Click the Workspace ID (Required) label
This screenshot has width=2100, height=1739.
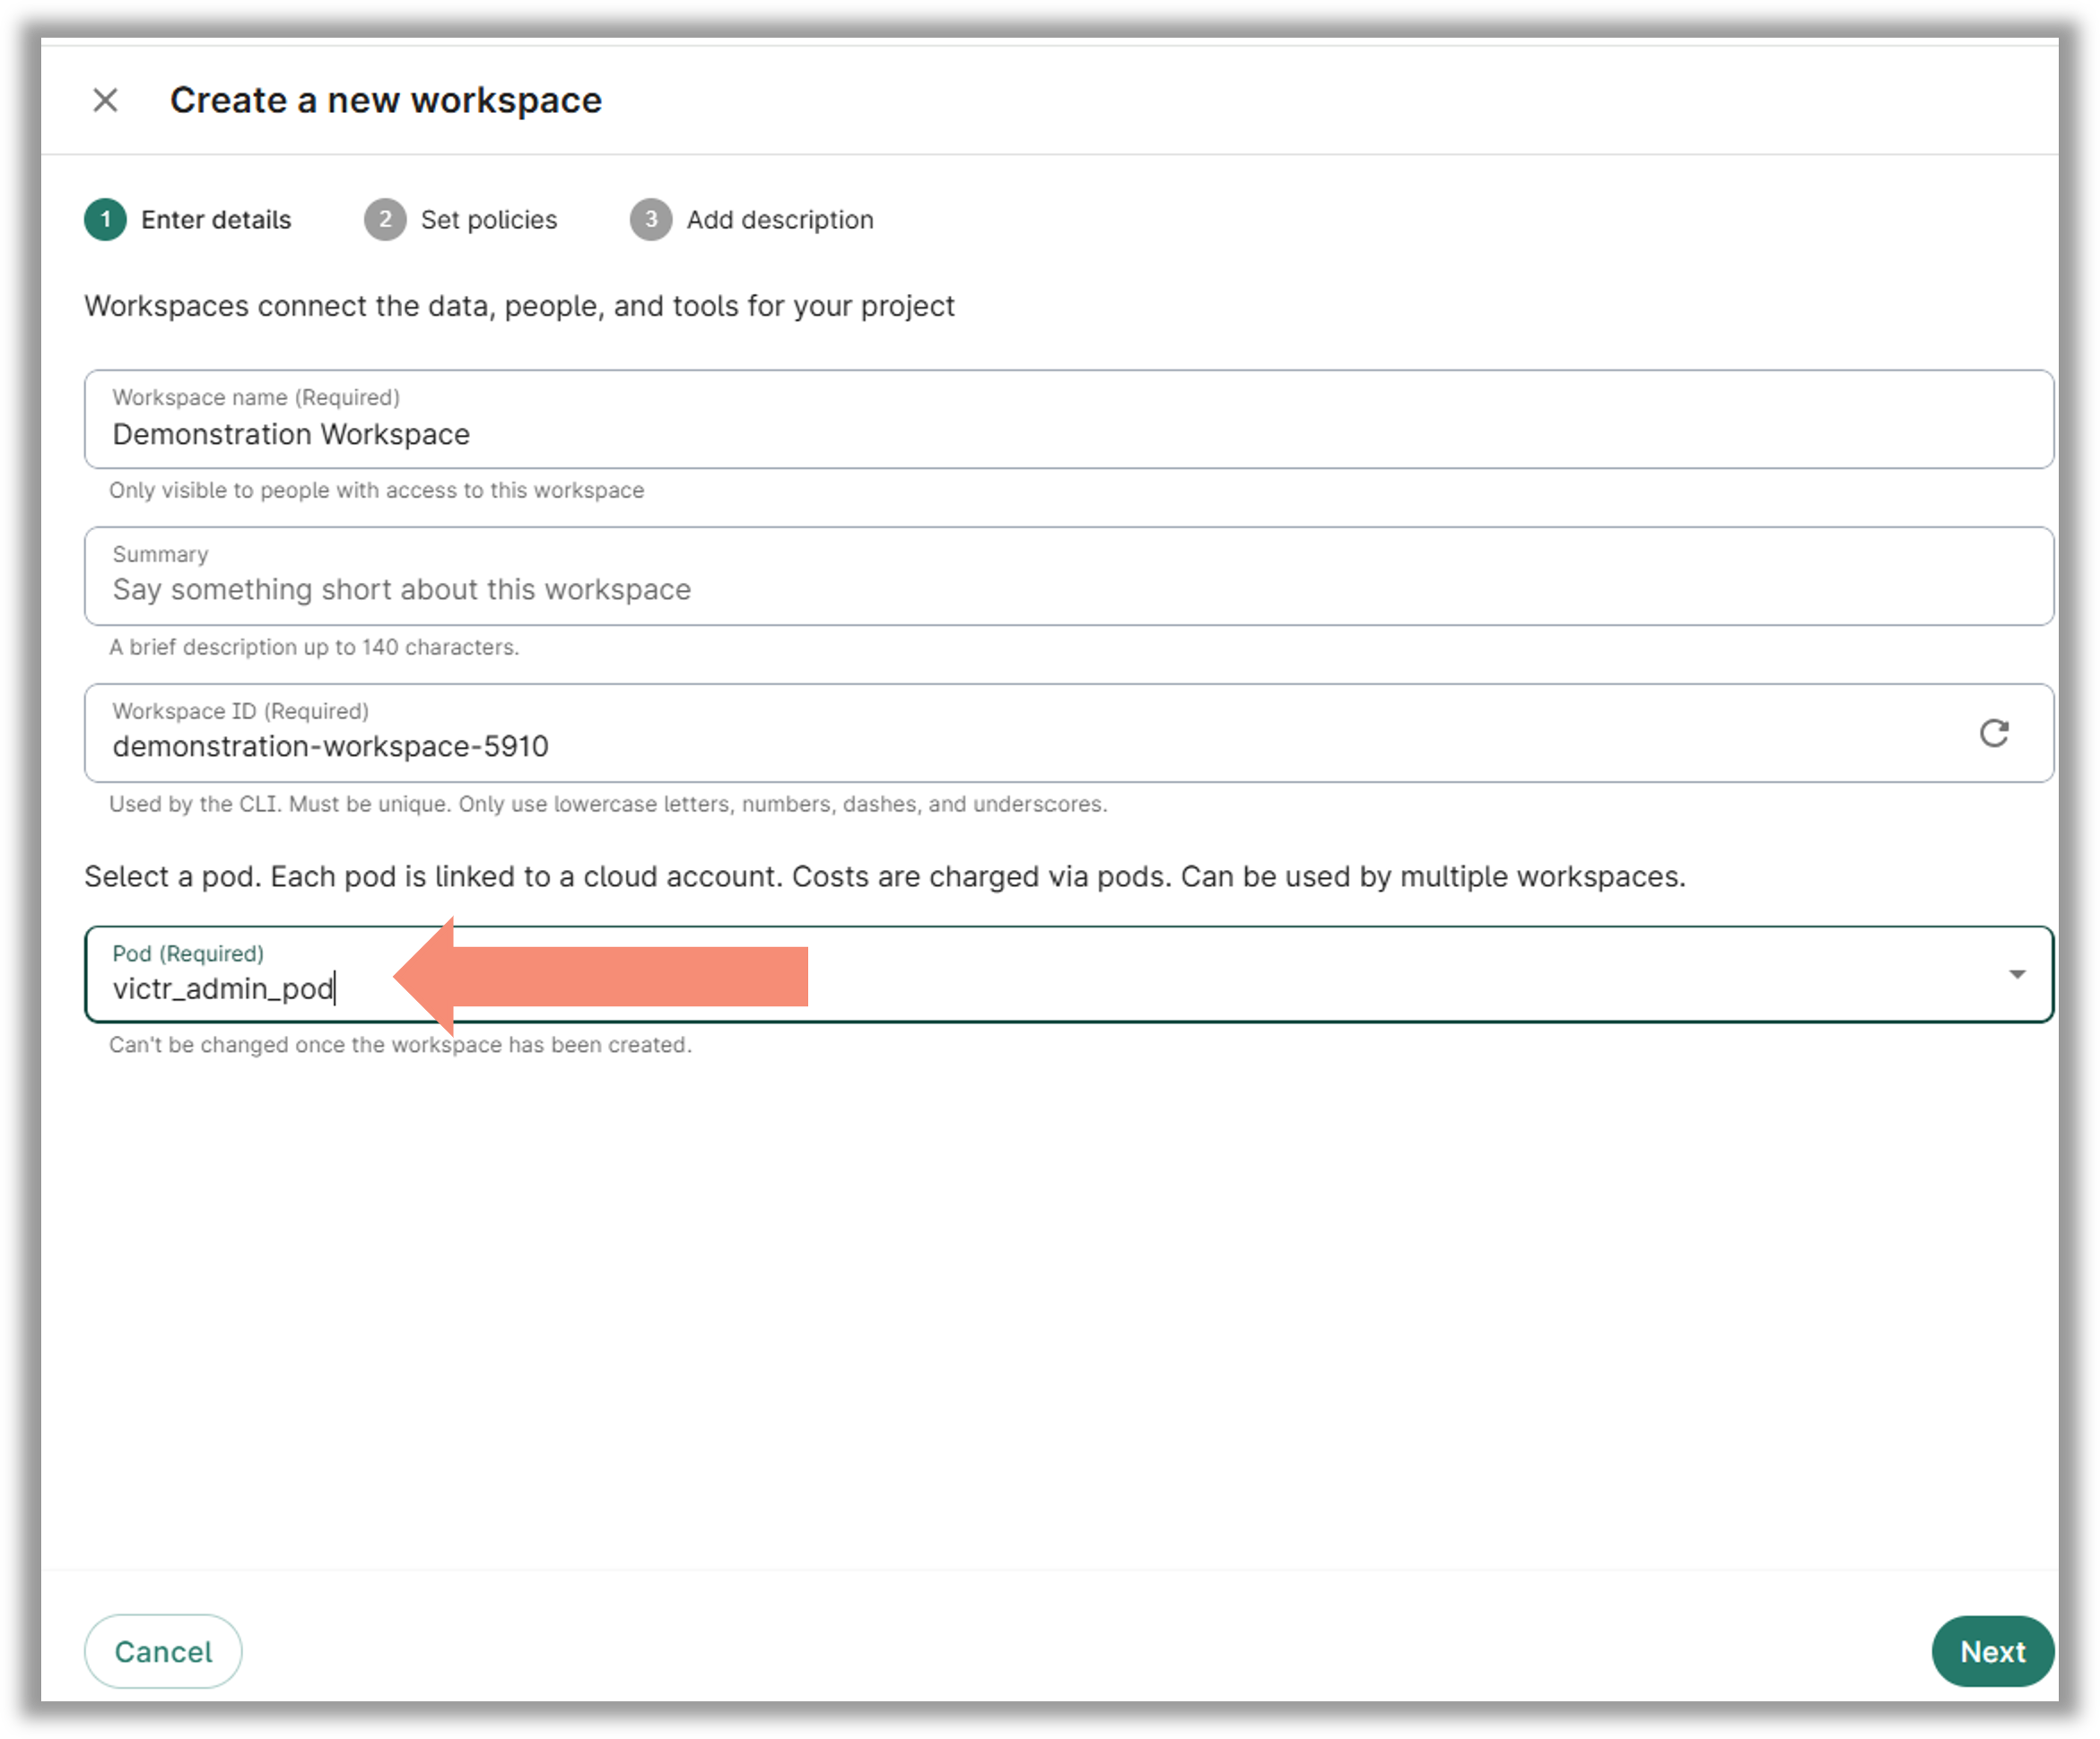point(240,711)
